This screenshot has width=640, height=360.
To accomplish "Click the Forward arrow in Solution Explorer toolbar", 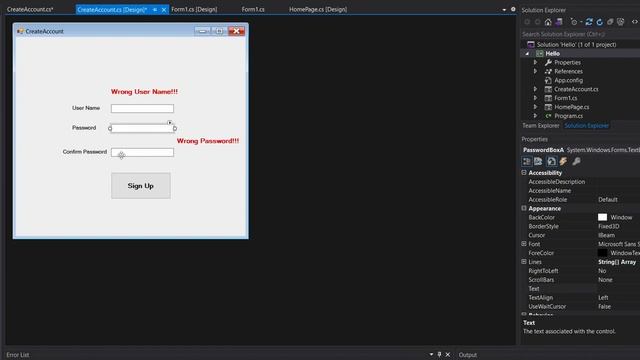I will pyautogui.click(x=538, y=22).
